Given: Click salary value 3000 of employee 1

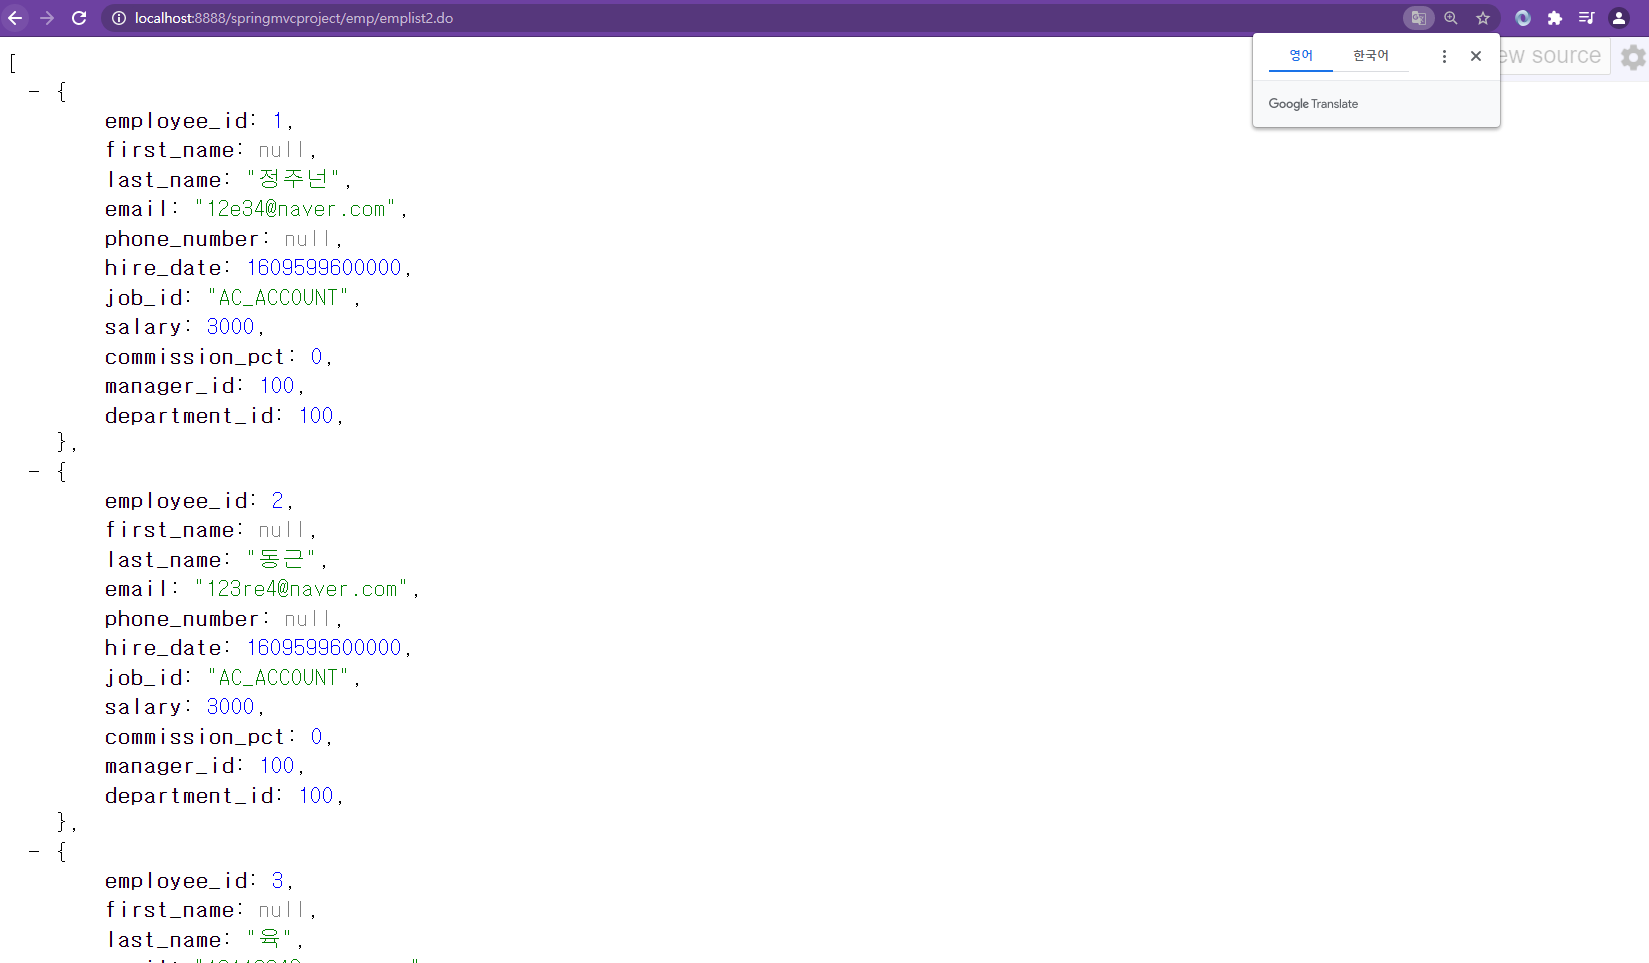Looking at the screenshot, I should [231, 327].
